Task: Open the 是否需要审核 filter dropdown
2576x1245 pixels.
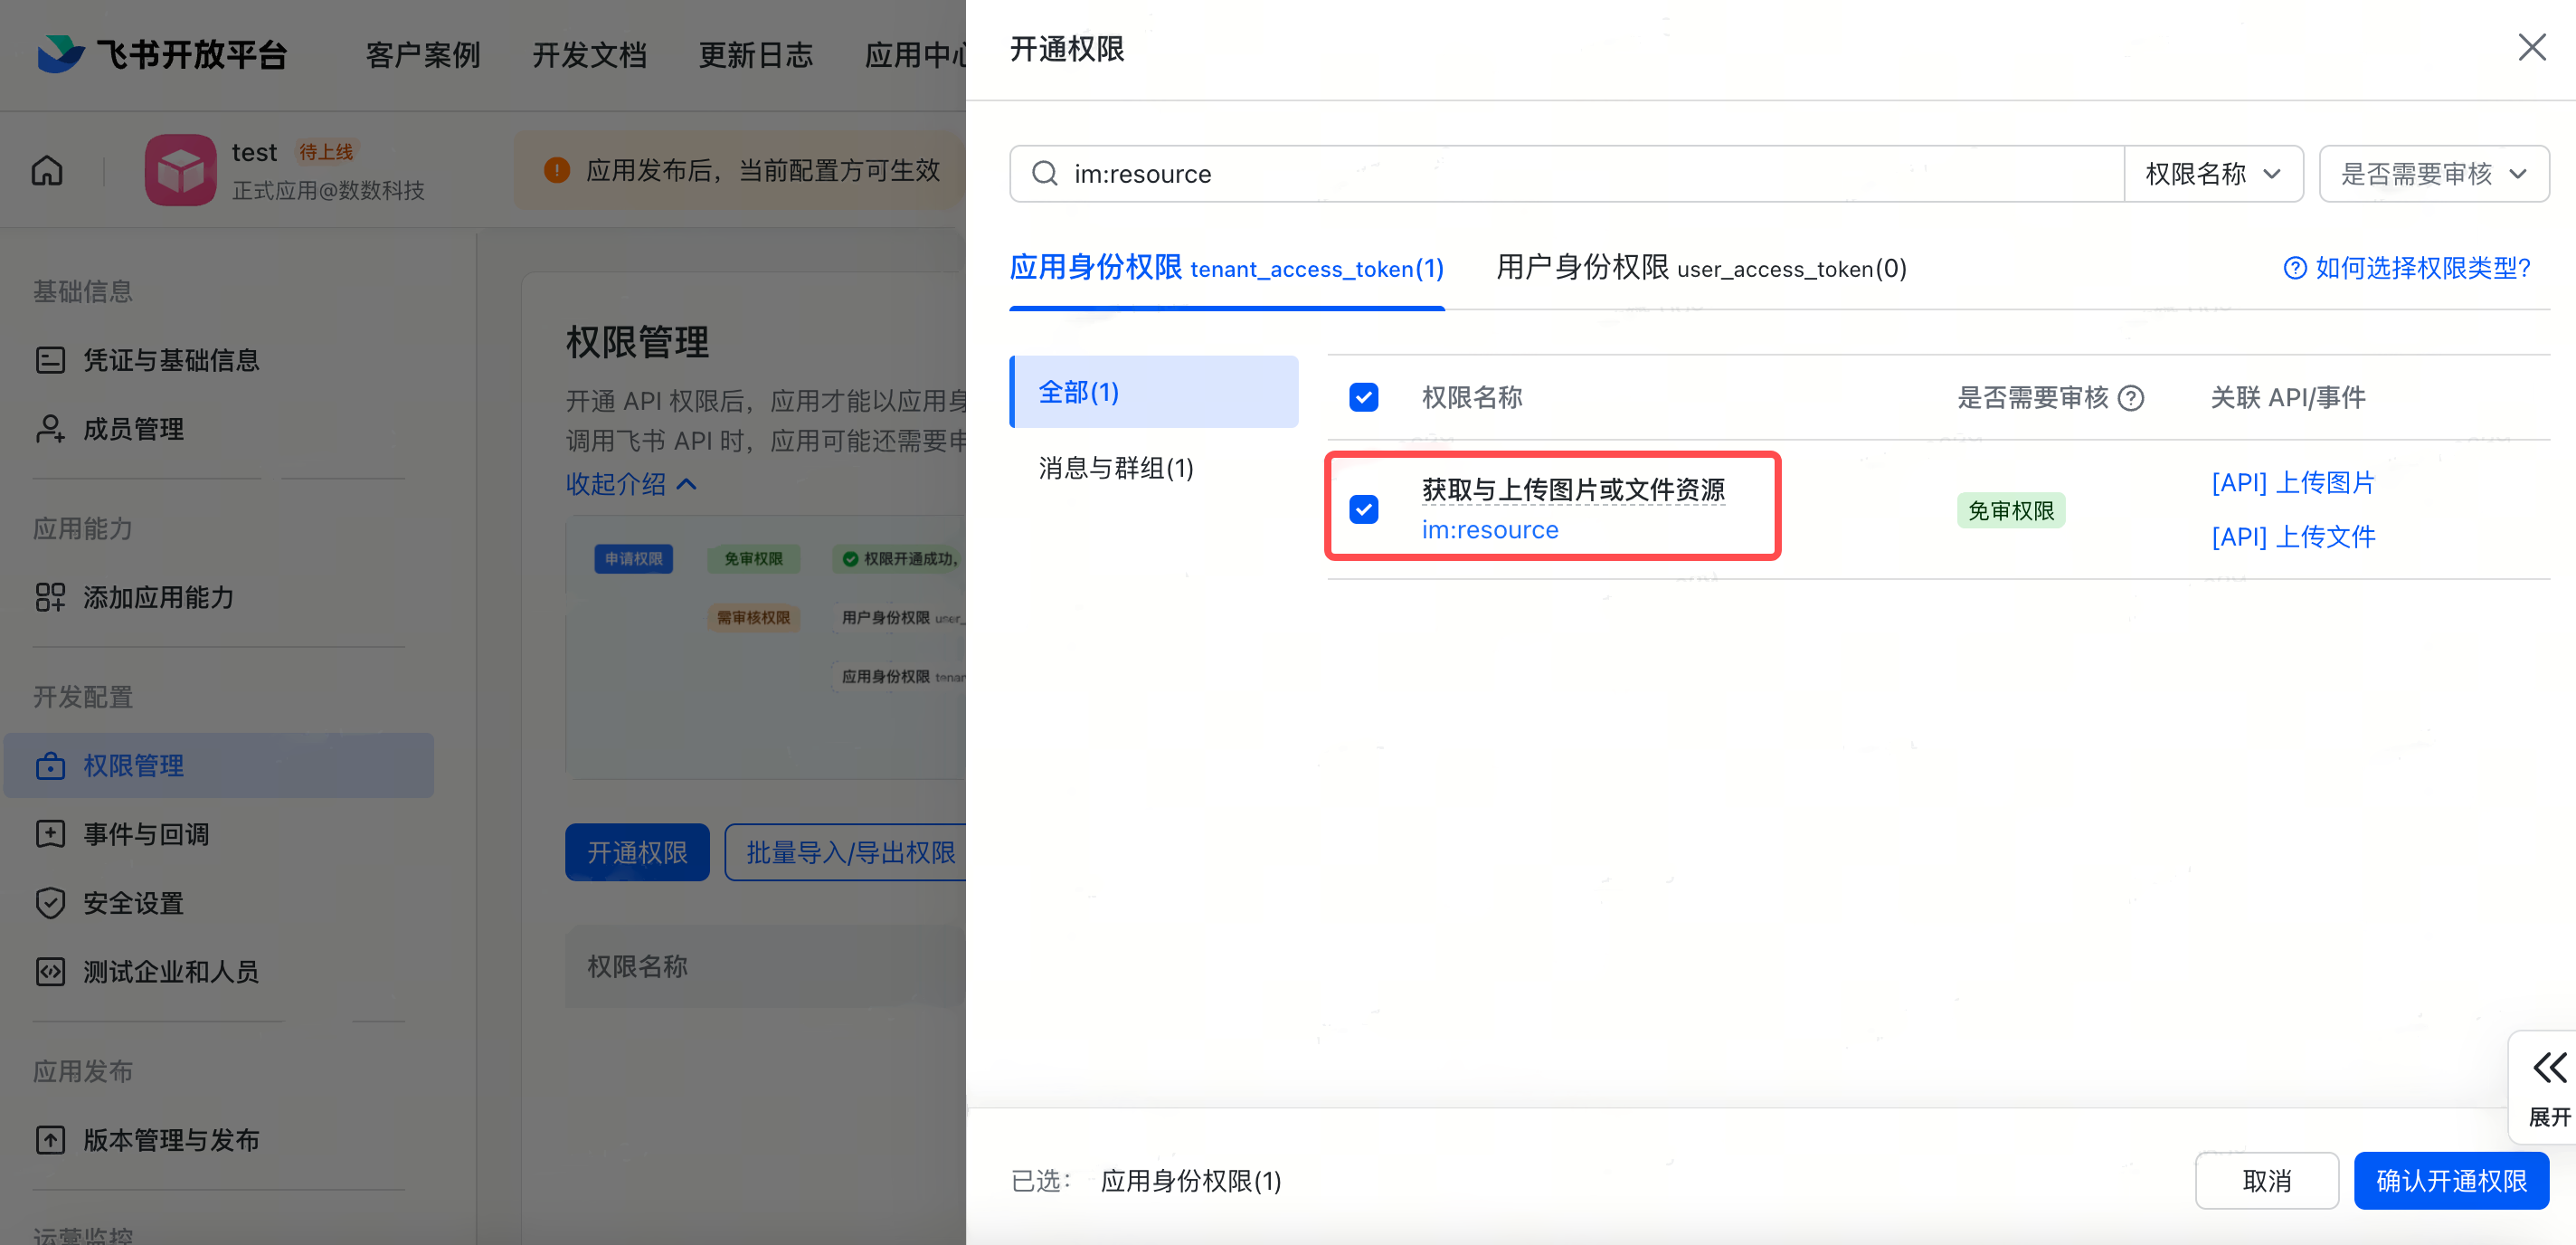Action: click(2433, 174)
